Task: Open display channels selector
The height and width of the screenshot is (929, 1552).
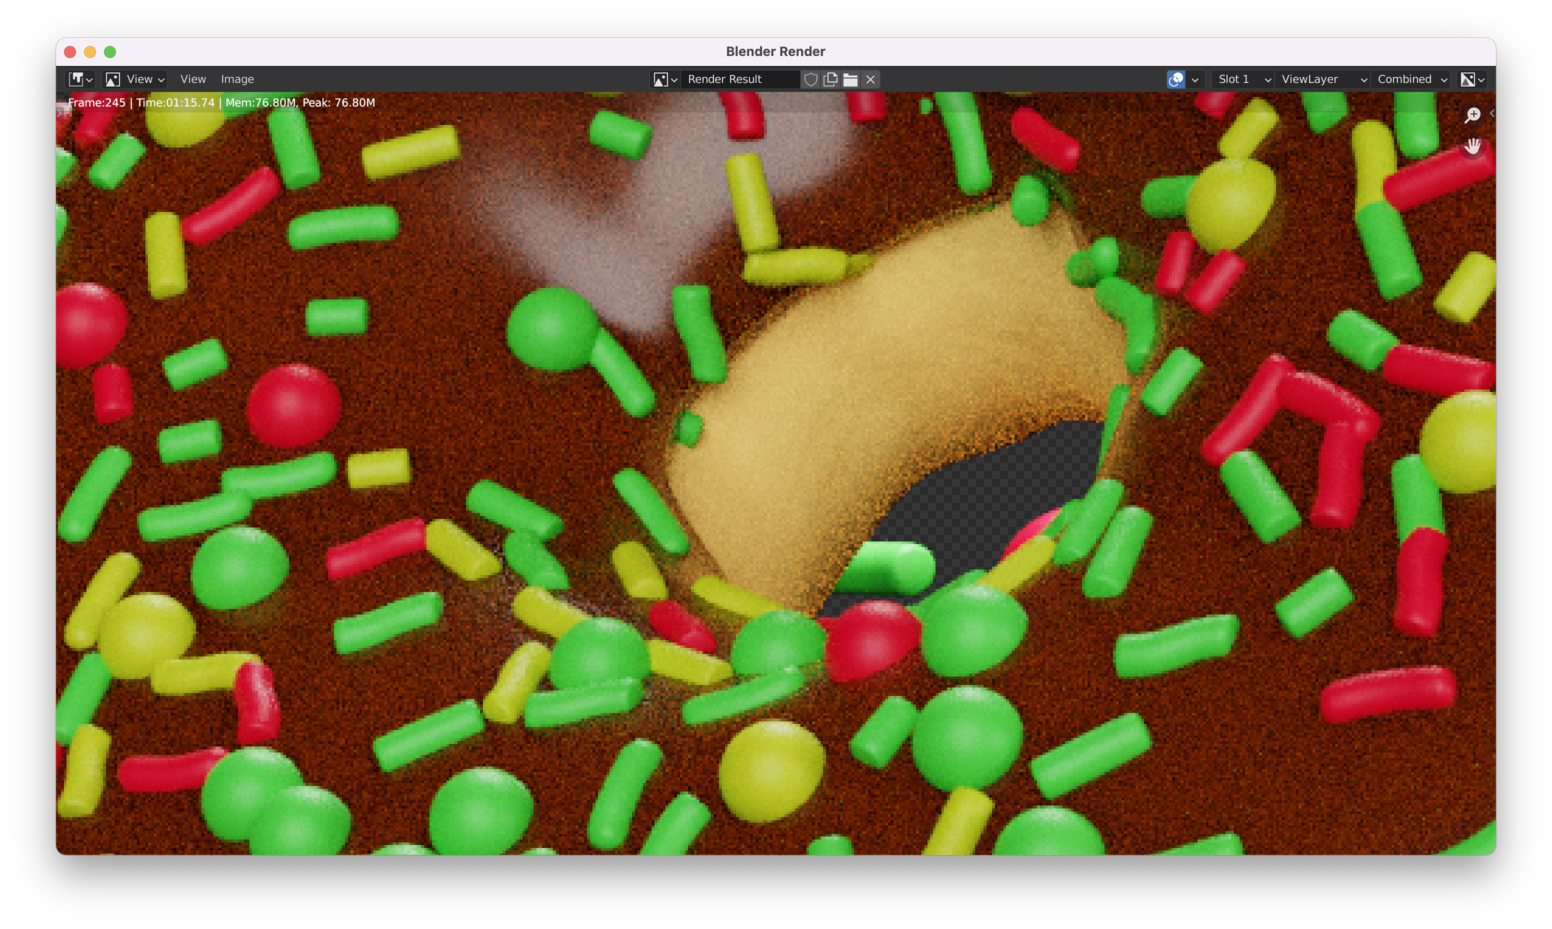Action: pyautogui.click(x=1472, y=79)
